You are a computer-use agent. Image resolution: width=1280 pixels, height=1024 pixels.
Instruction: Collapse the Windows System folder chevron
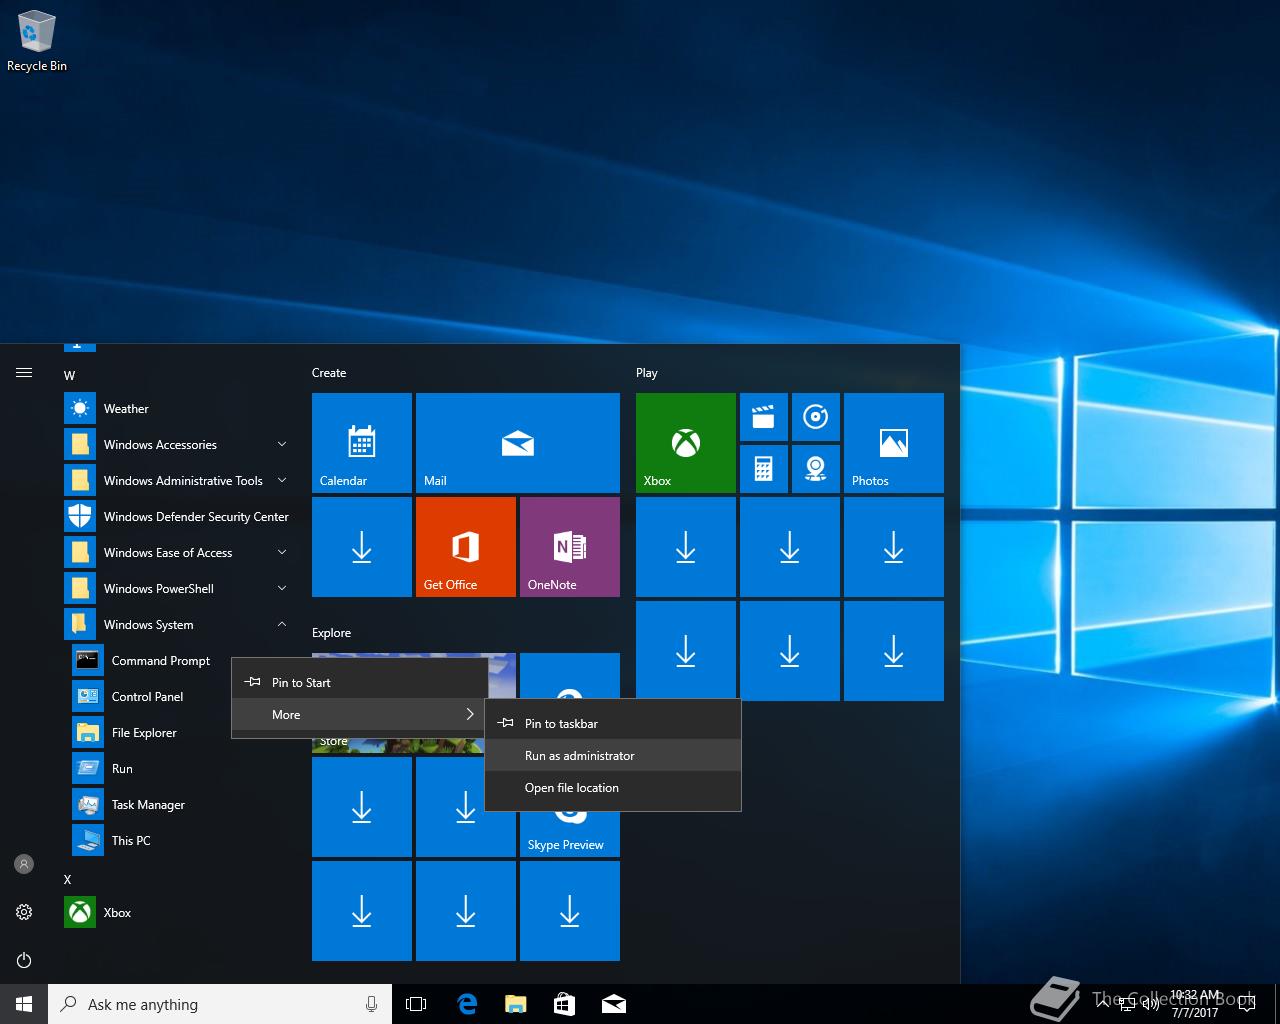pos(282,624)
